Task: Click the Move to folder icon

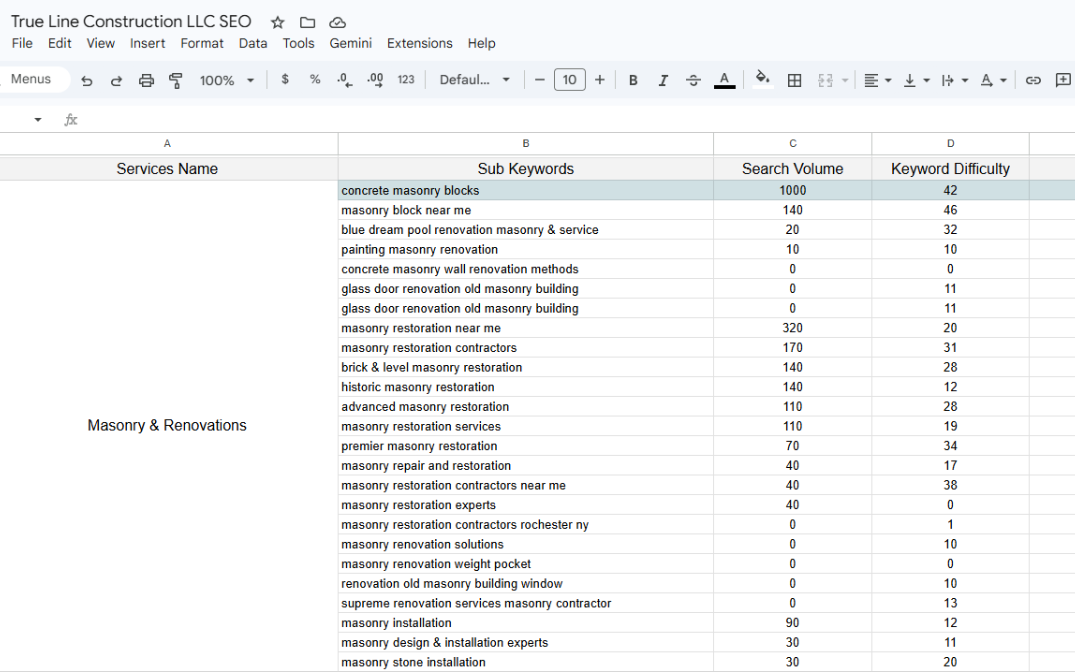Action: click(307, 22)
